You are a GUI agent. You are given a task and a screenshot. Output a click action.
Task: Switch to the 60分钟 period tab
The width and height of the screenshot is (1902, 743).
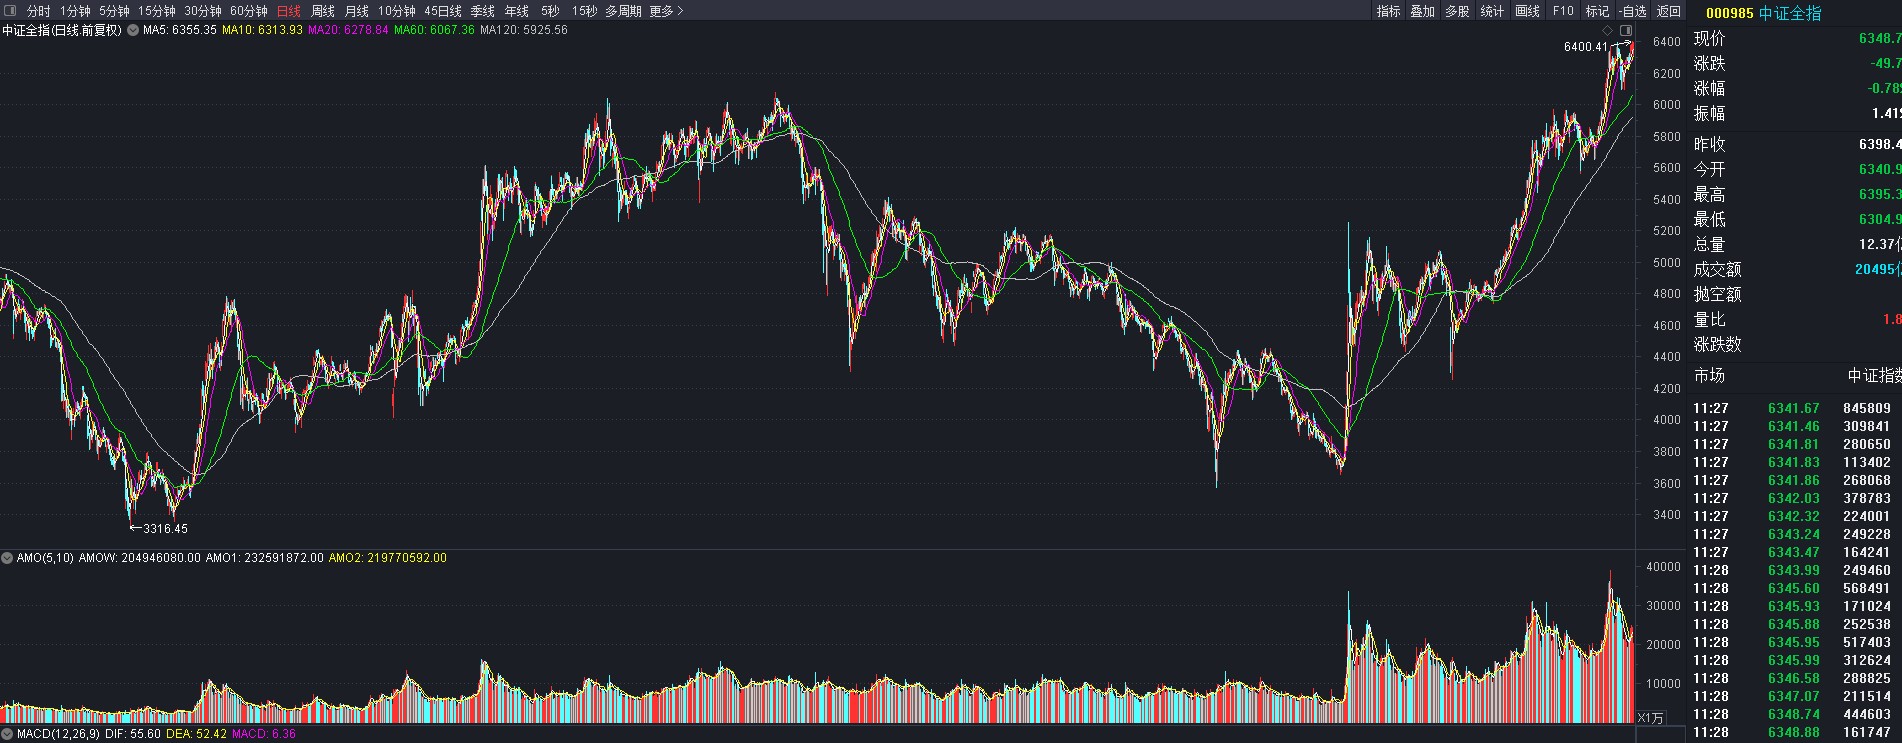coord(249,11)
